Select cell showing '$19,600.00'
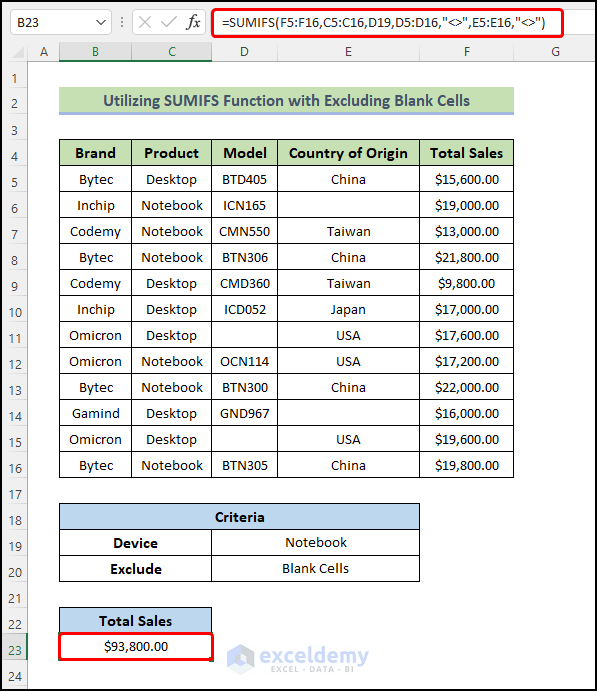This screenshot has height=691, width=597. (x=467, y=439)
